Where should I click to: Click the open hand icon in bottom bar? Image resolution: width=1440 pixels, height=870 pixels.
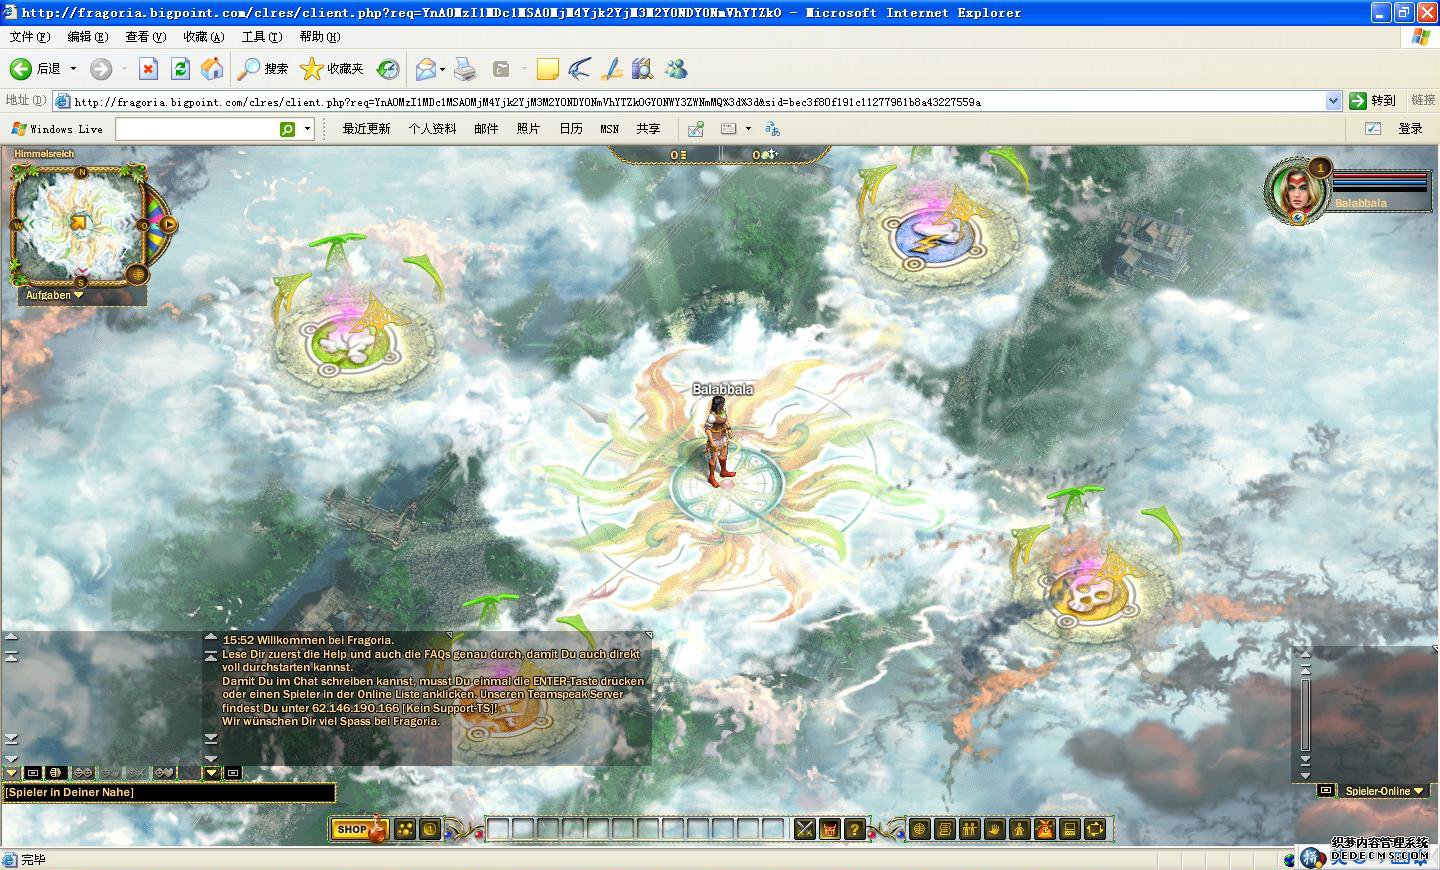click(995, 829)
